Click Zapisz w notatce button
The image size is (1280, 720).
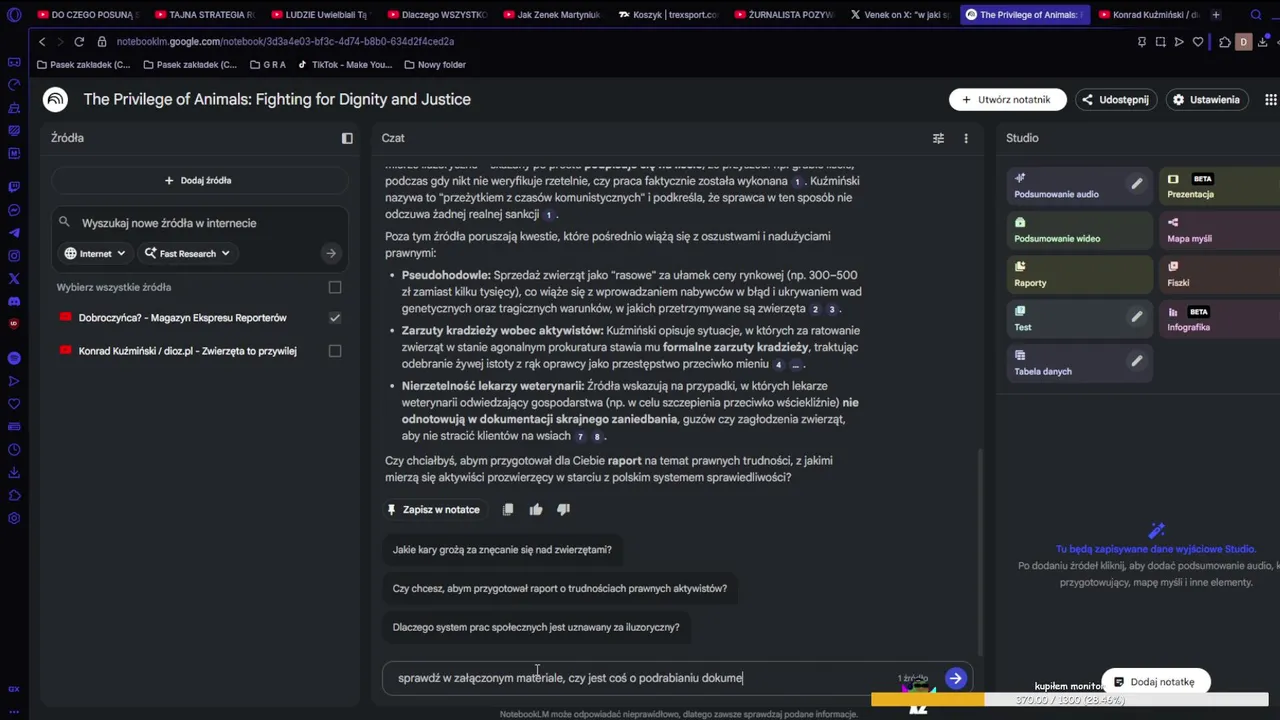434,510
